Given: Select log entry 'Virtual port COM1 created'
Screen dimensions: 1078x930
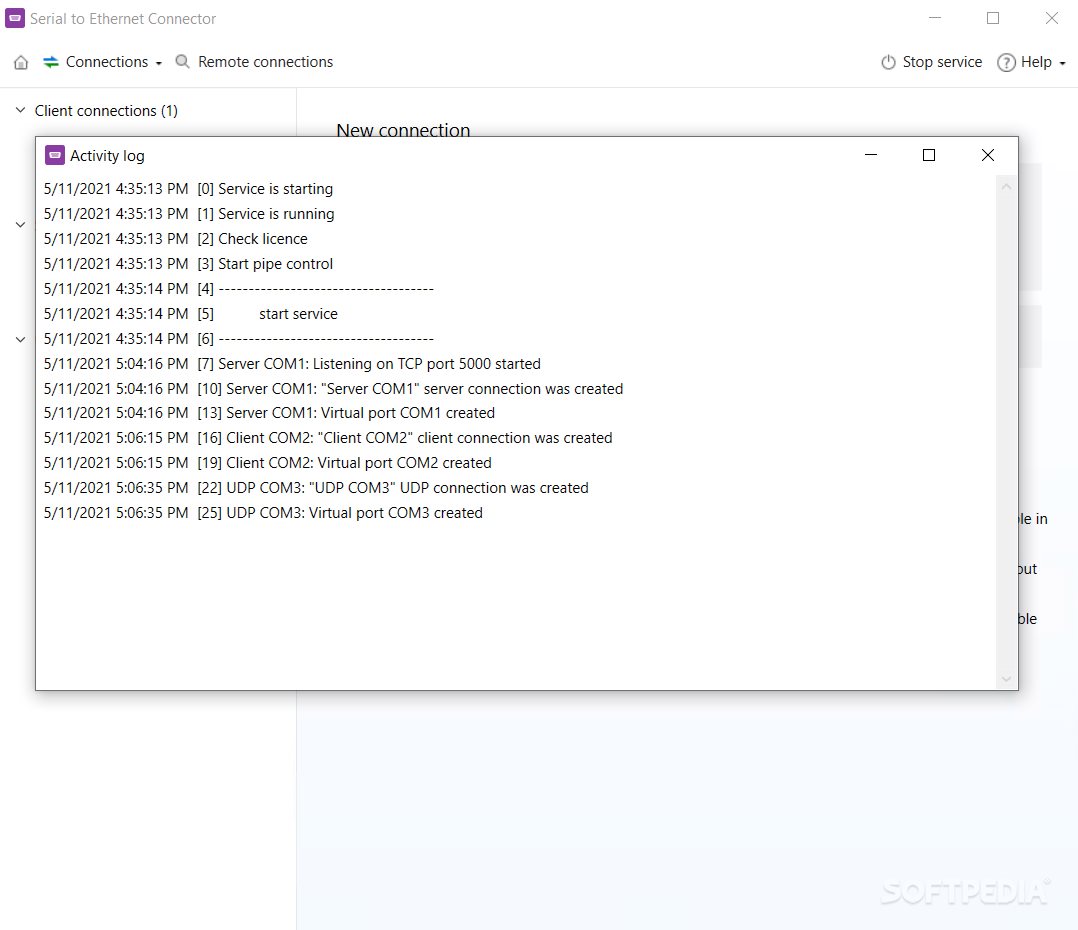Looking at the screenshot, I should coord(270,413).
